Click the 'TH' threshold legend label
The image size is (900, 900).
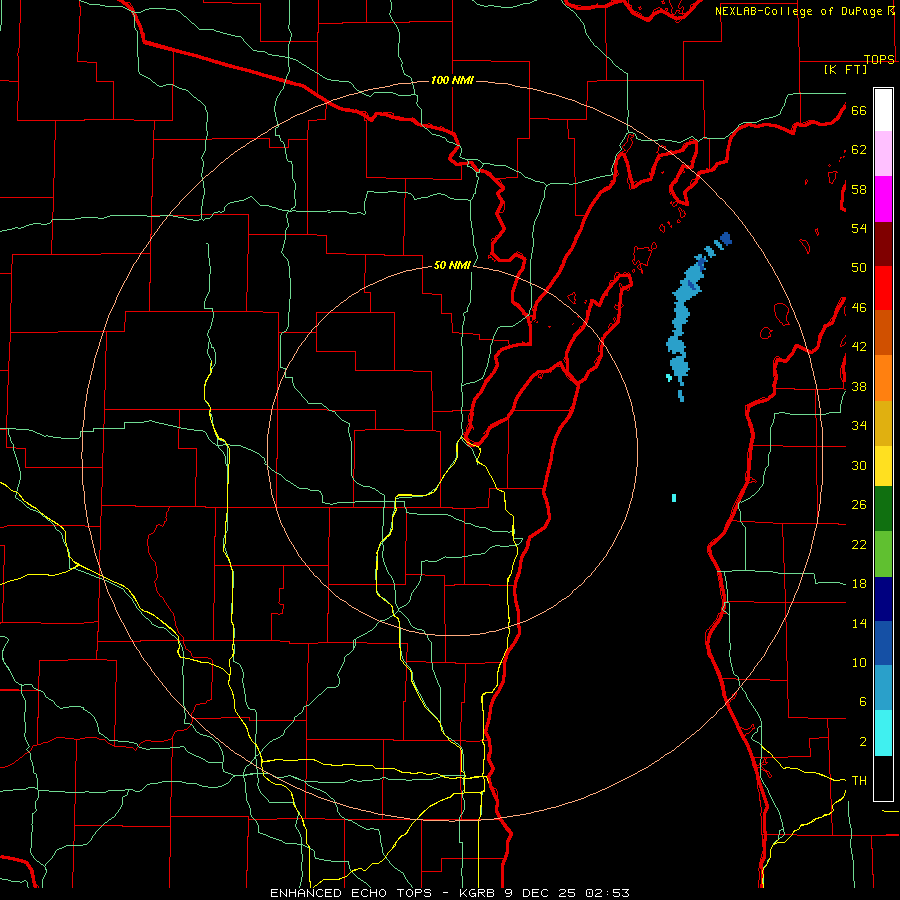[x=859, y=781]
